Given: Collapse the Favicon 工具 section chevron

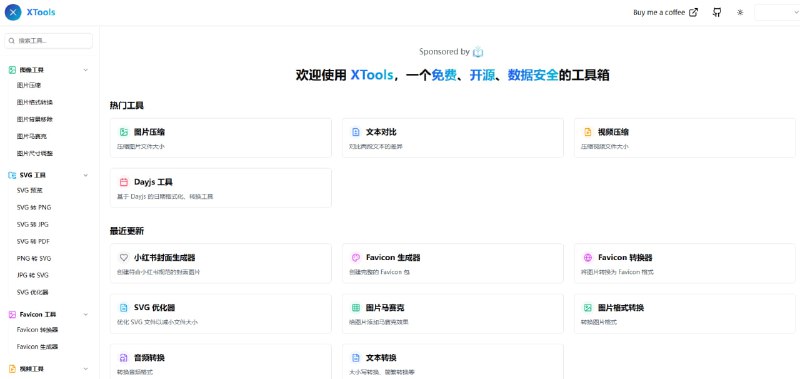Looking at the screenshot, I should click(85, 314).
